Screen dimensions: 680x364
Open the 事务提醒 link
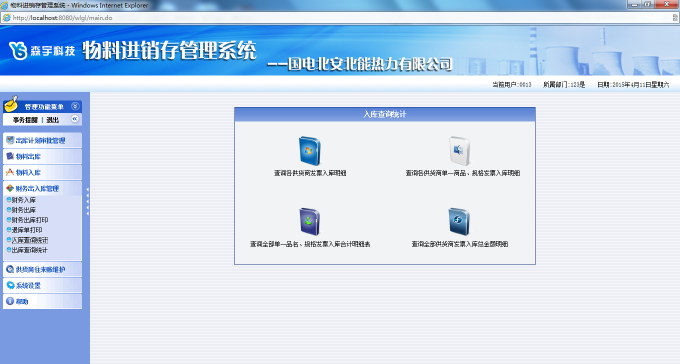[x=25, y=120]
